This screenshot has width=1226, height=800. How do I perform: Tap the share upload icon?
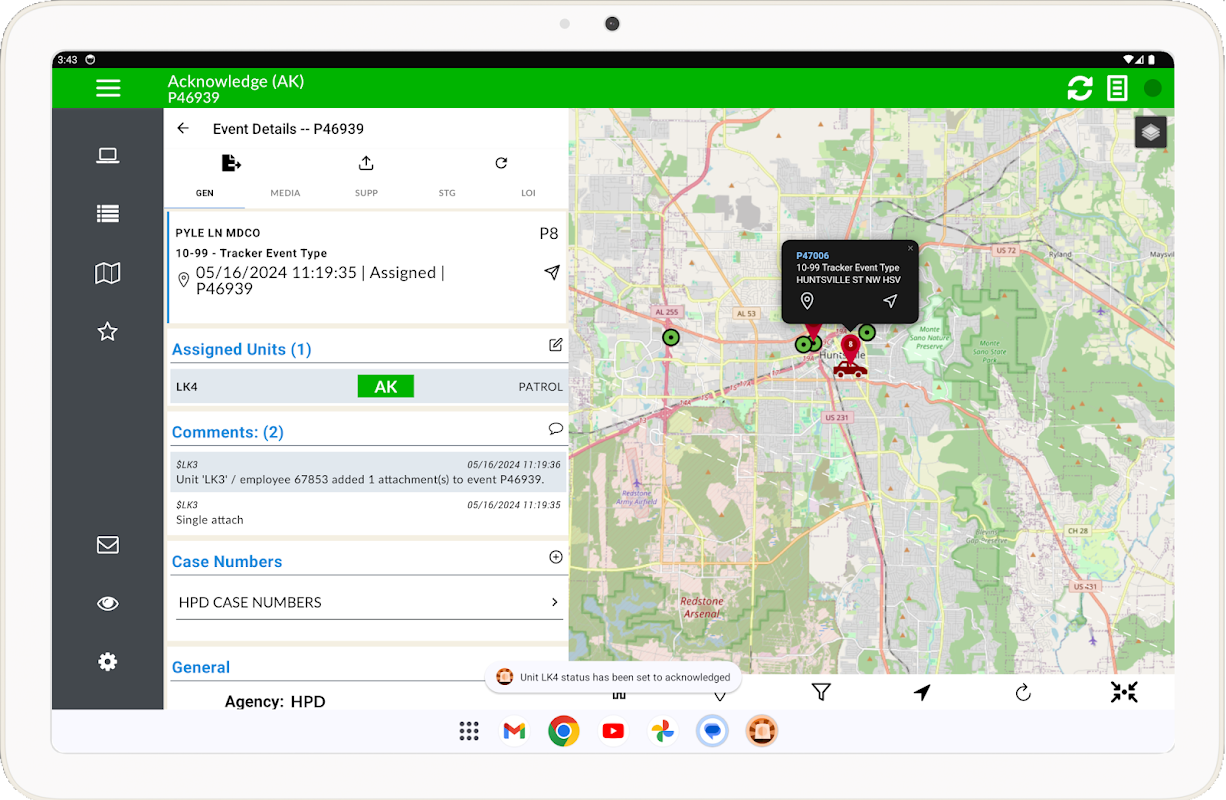pos(366,163)
